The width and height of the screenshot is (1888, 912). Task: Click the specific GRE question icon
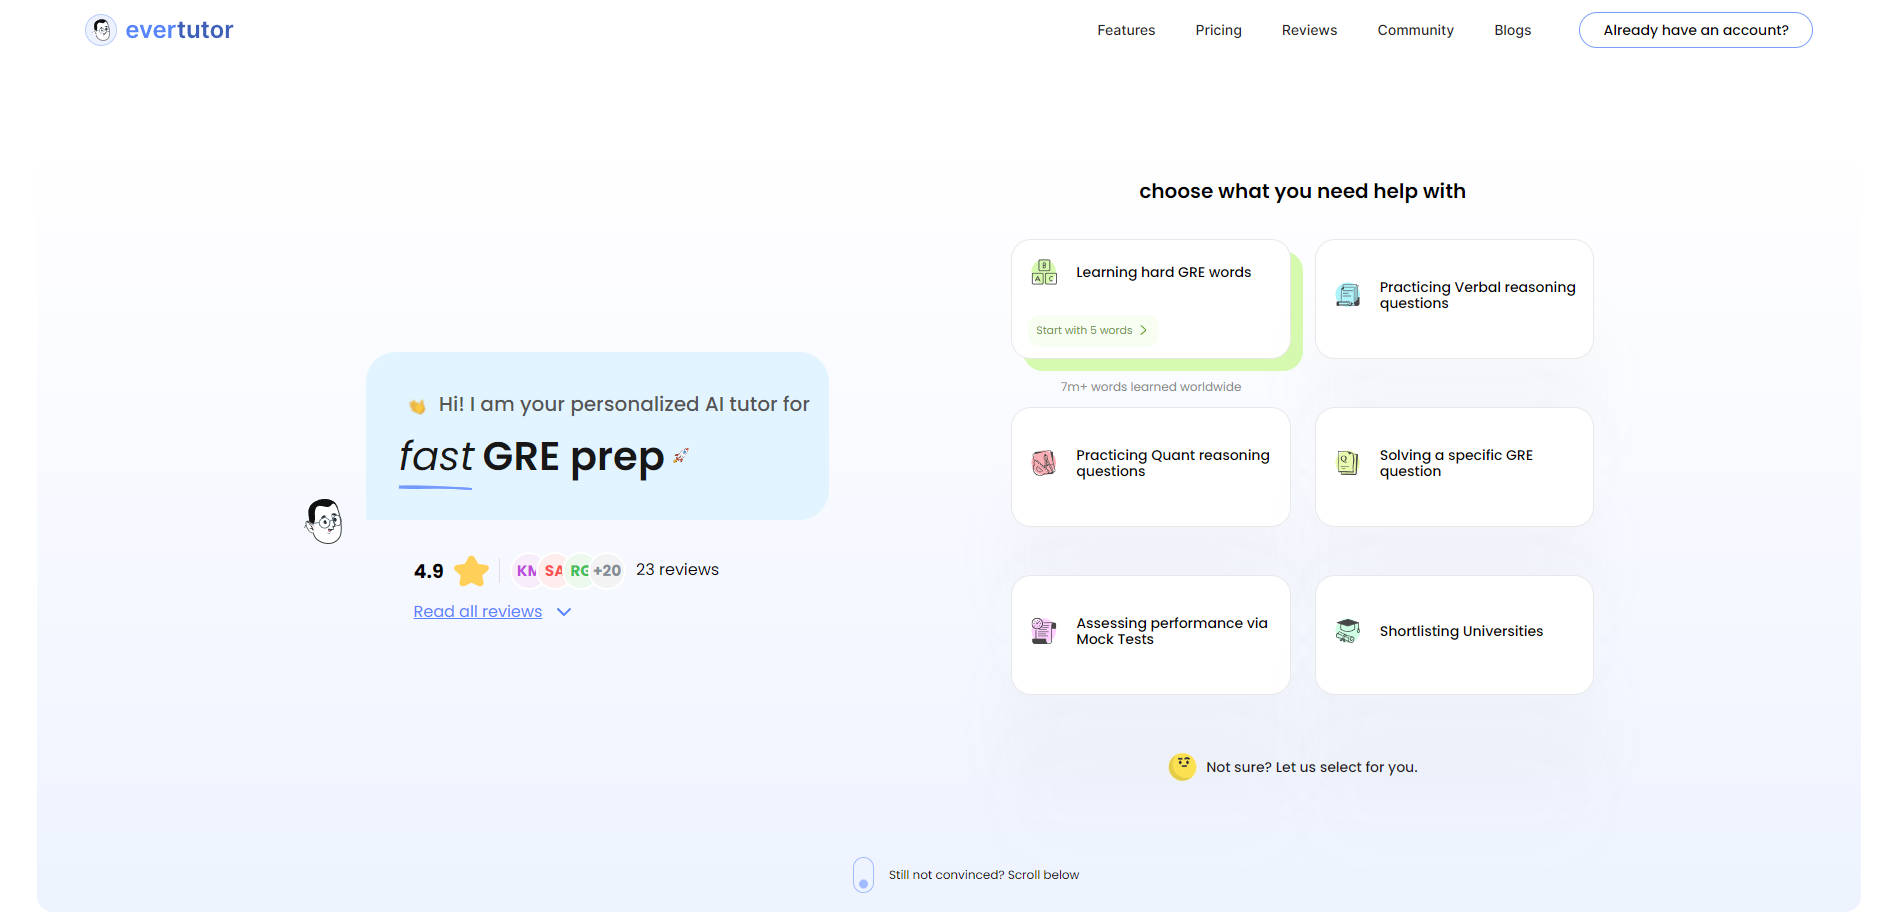[1347, 463]
